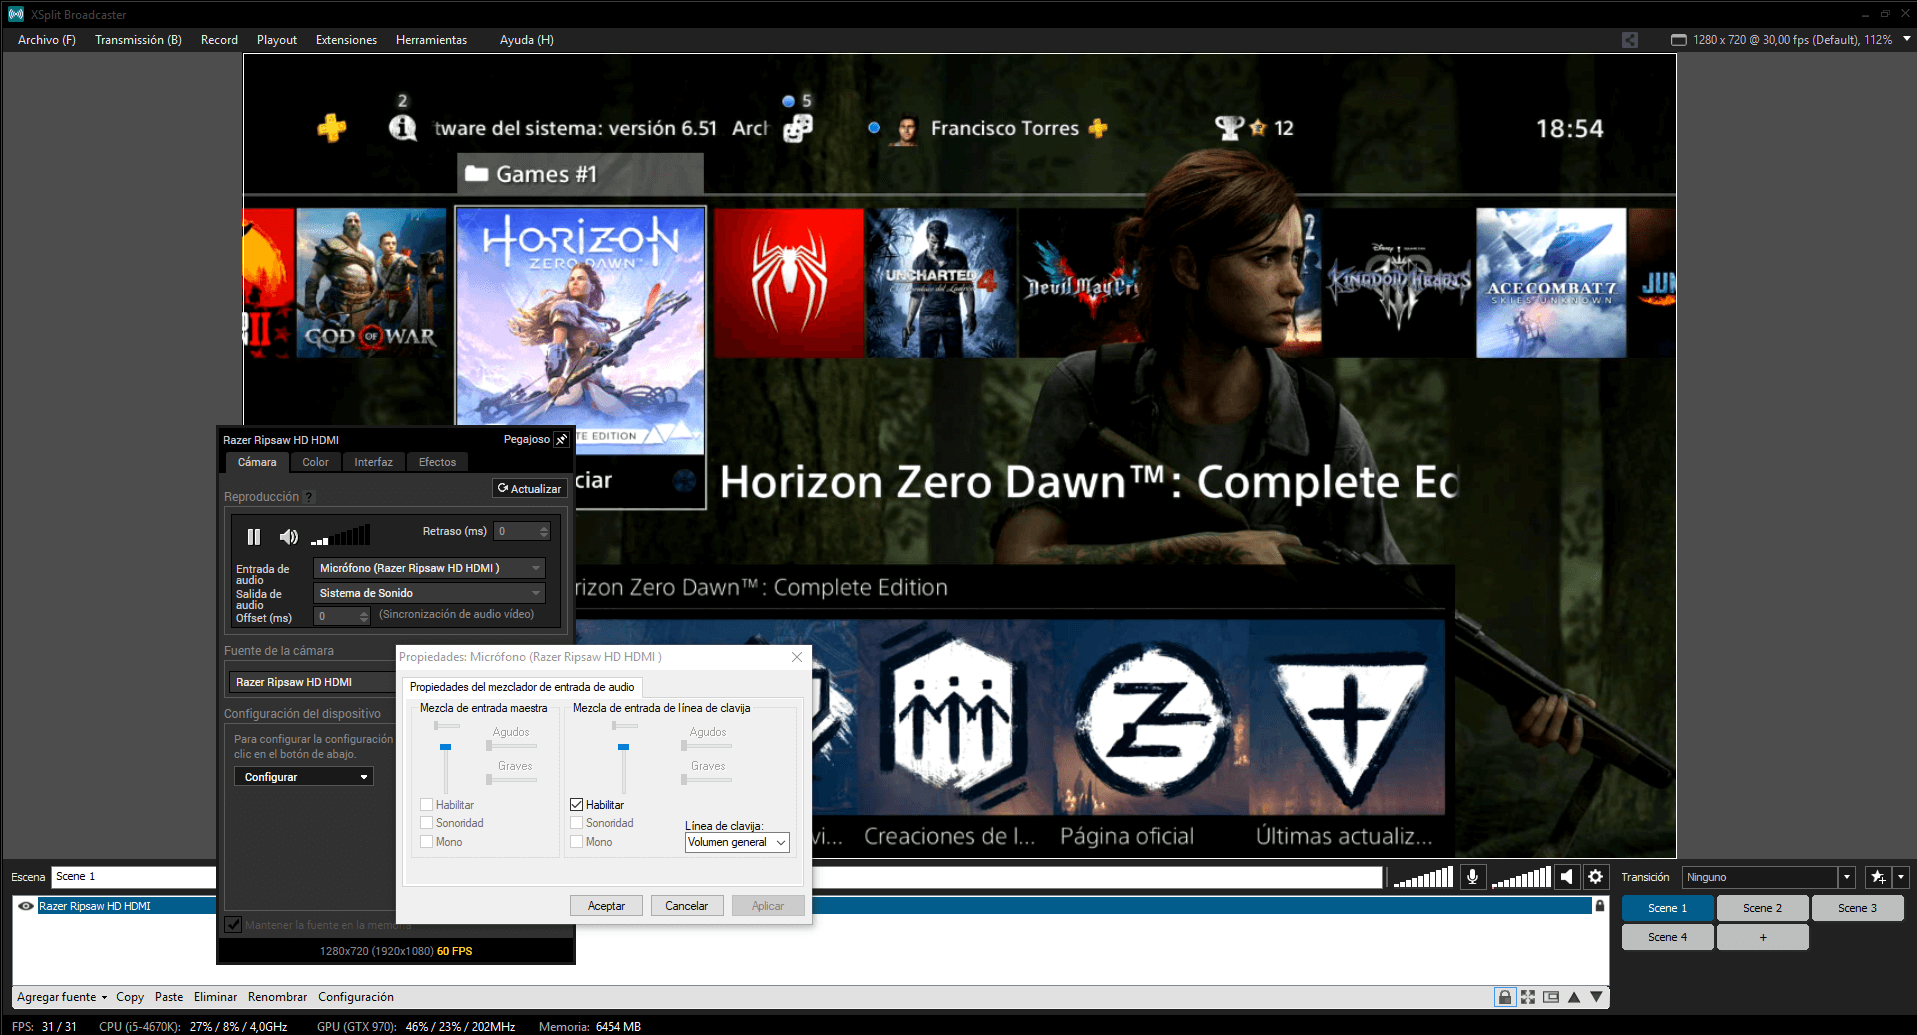
Task: Open the Línea de clavija Volumen general dropdown
Action: (x=737, y=843)
